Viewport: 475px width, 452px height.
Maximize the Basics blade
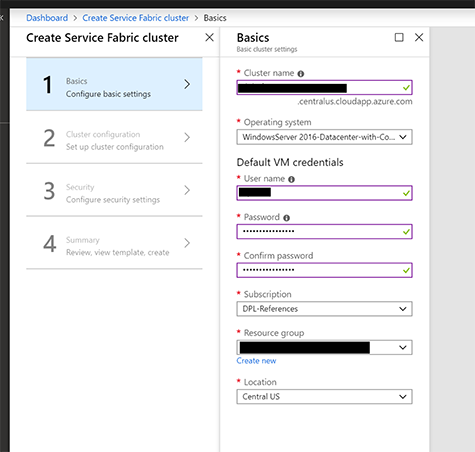click(x=399, y=37)
